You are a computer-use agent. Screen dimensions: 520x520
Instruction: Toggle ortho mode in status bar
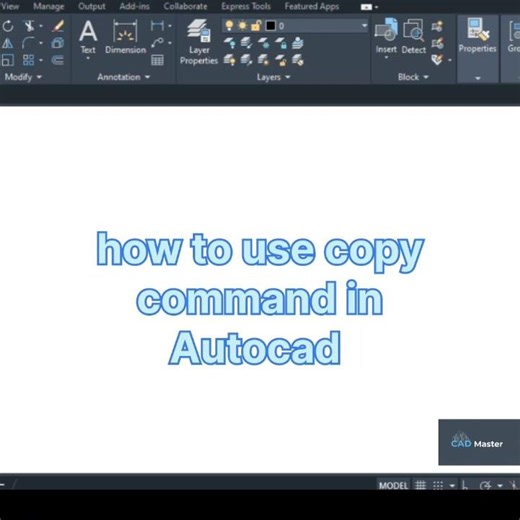[465, 485]
